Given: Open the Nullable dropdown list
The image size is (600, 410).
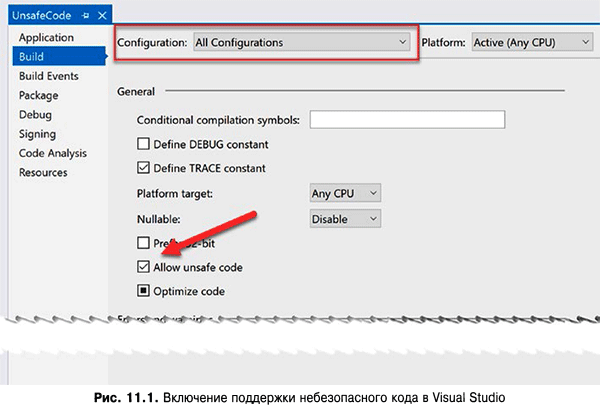Looking at the screenshot, I should pos(345,218).
